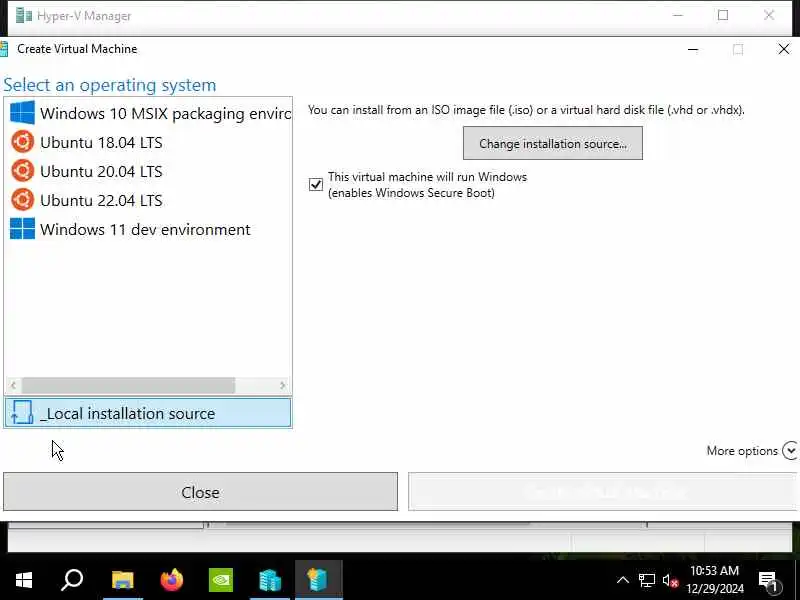Minimize the Hyper-V Manager window

pos(678,15)
